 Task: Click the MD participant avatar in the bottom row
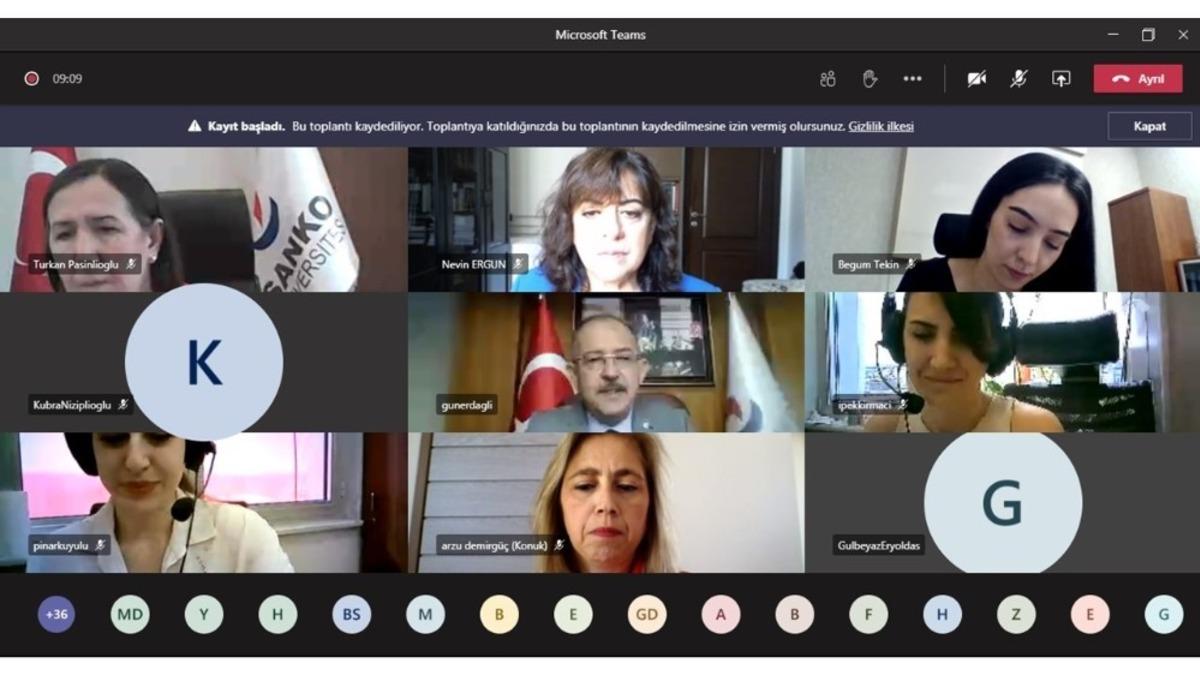(x=131, y=614)
